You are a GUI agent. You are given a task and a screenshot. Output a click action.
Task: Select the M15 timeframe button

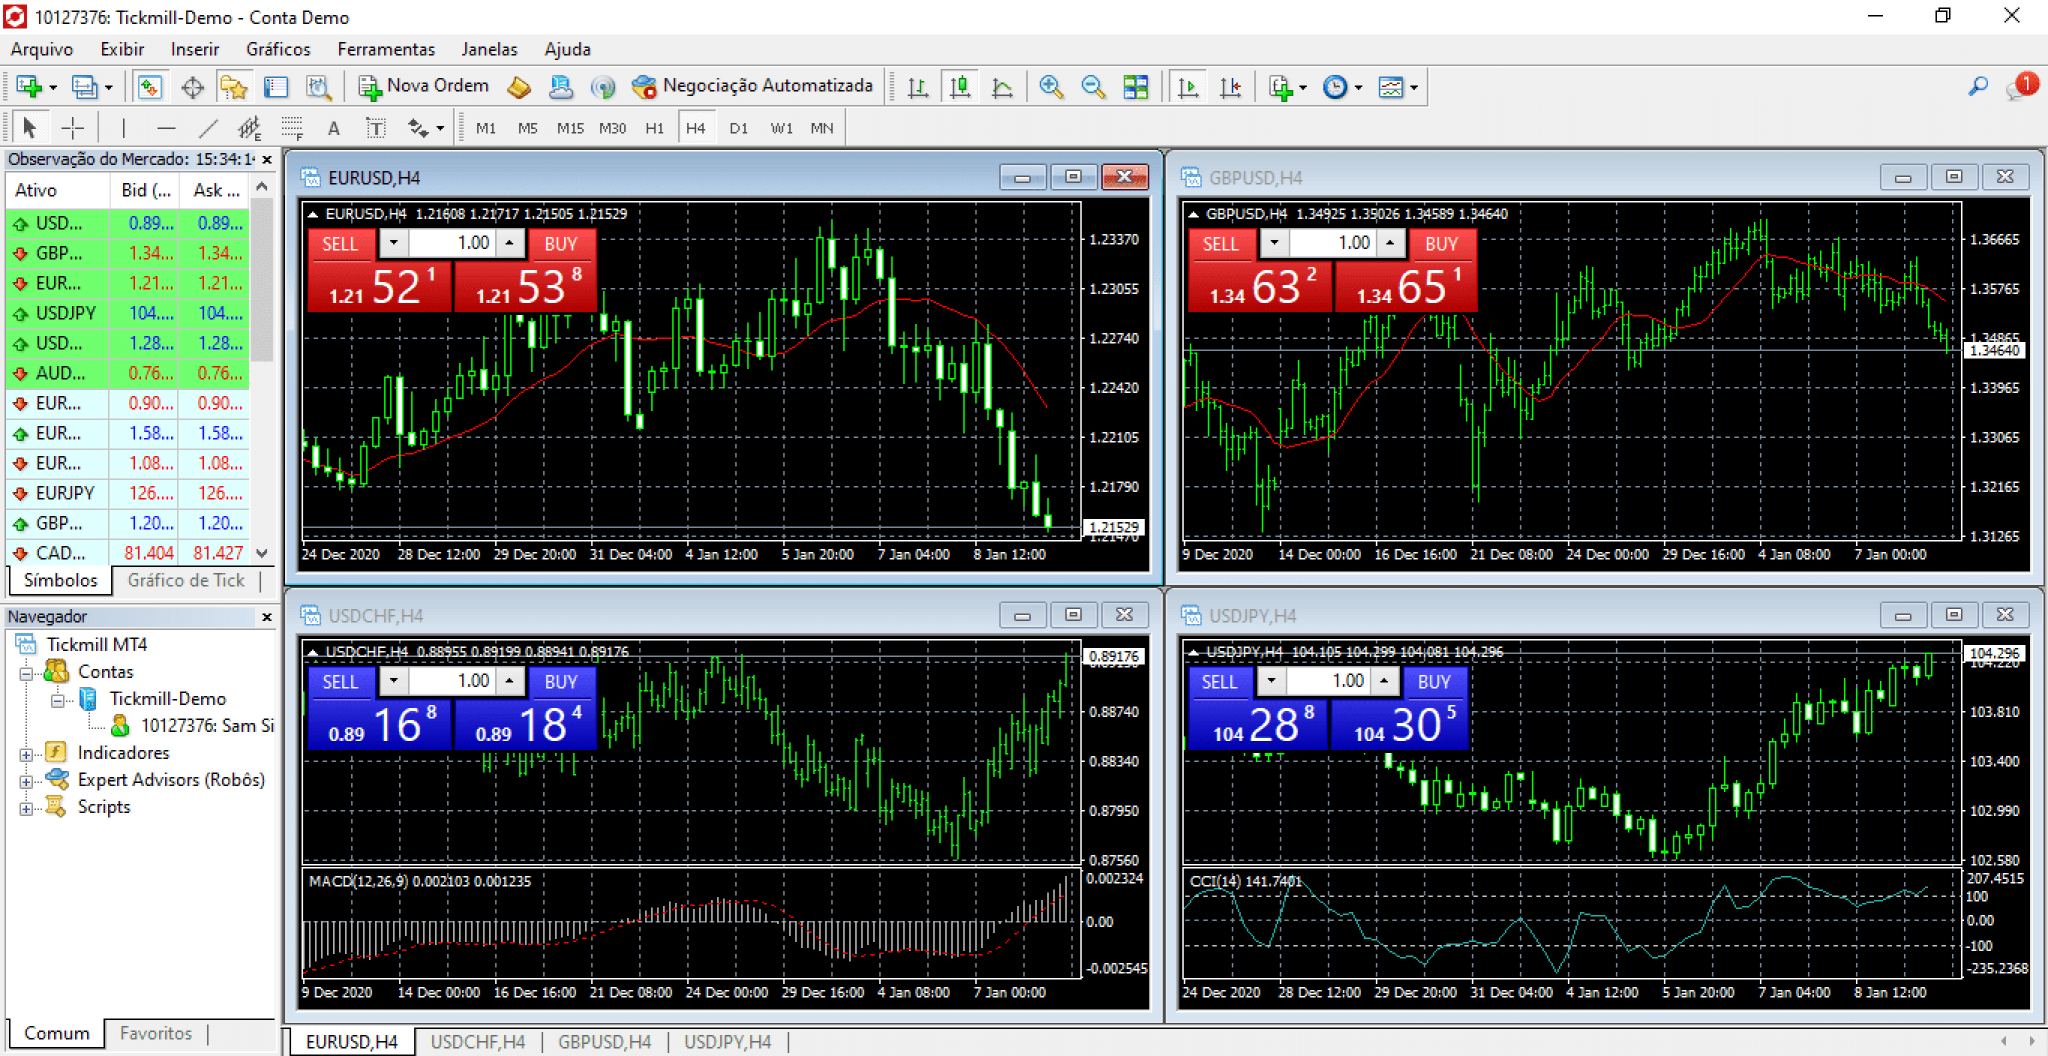coord(570,128)
